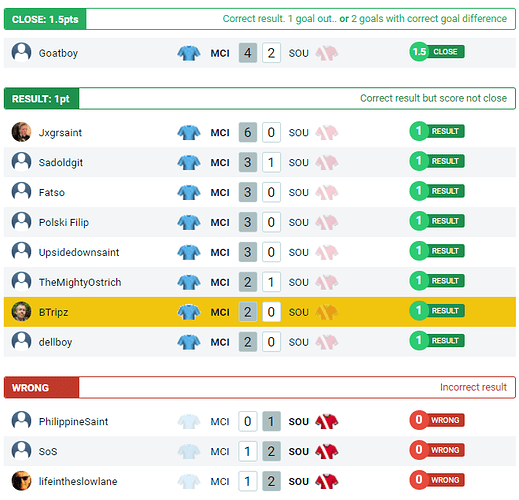
Task: Open the Upsidedownsaint username link
Action: click(x=79, y=252)
